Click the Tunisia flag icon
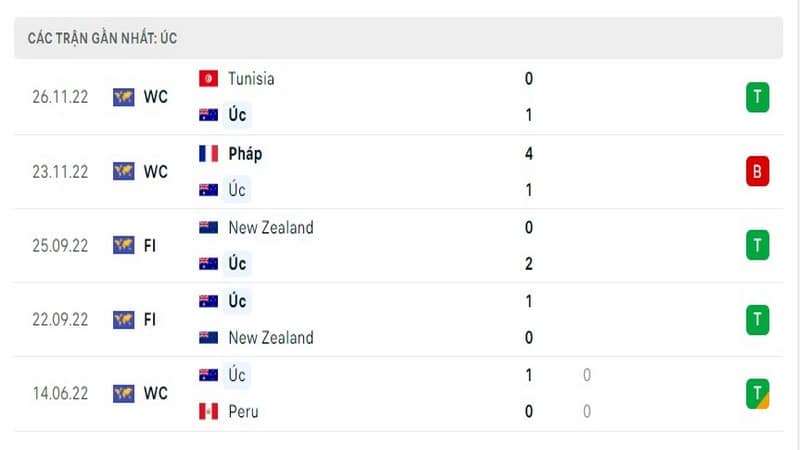 208,79
